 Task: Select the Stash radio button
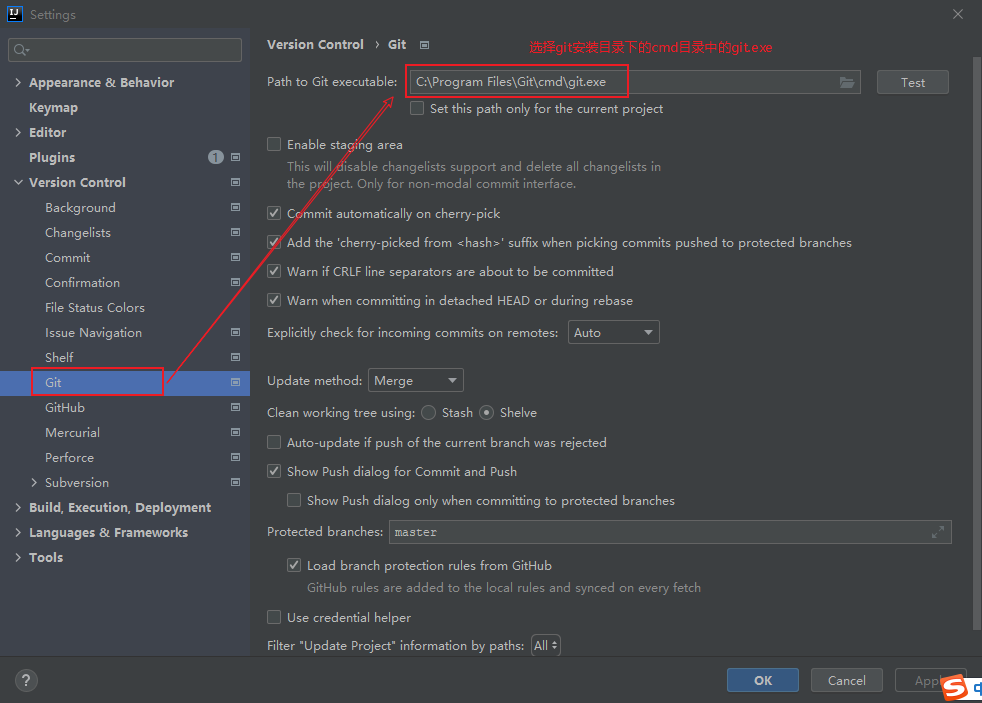(429, 412)
